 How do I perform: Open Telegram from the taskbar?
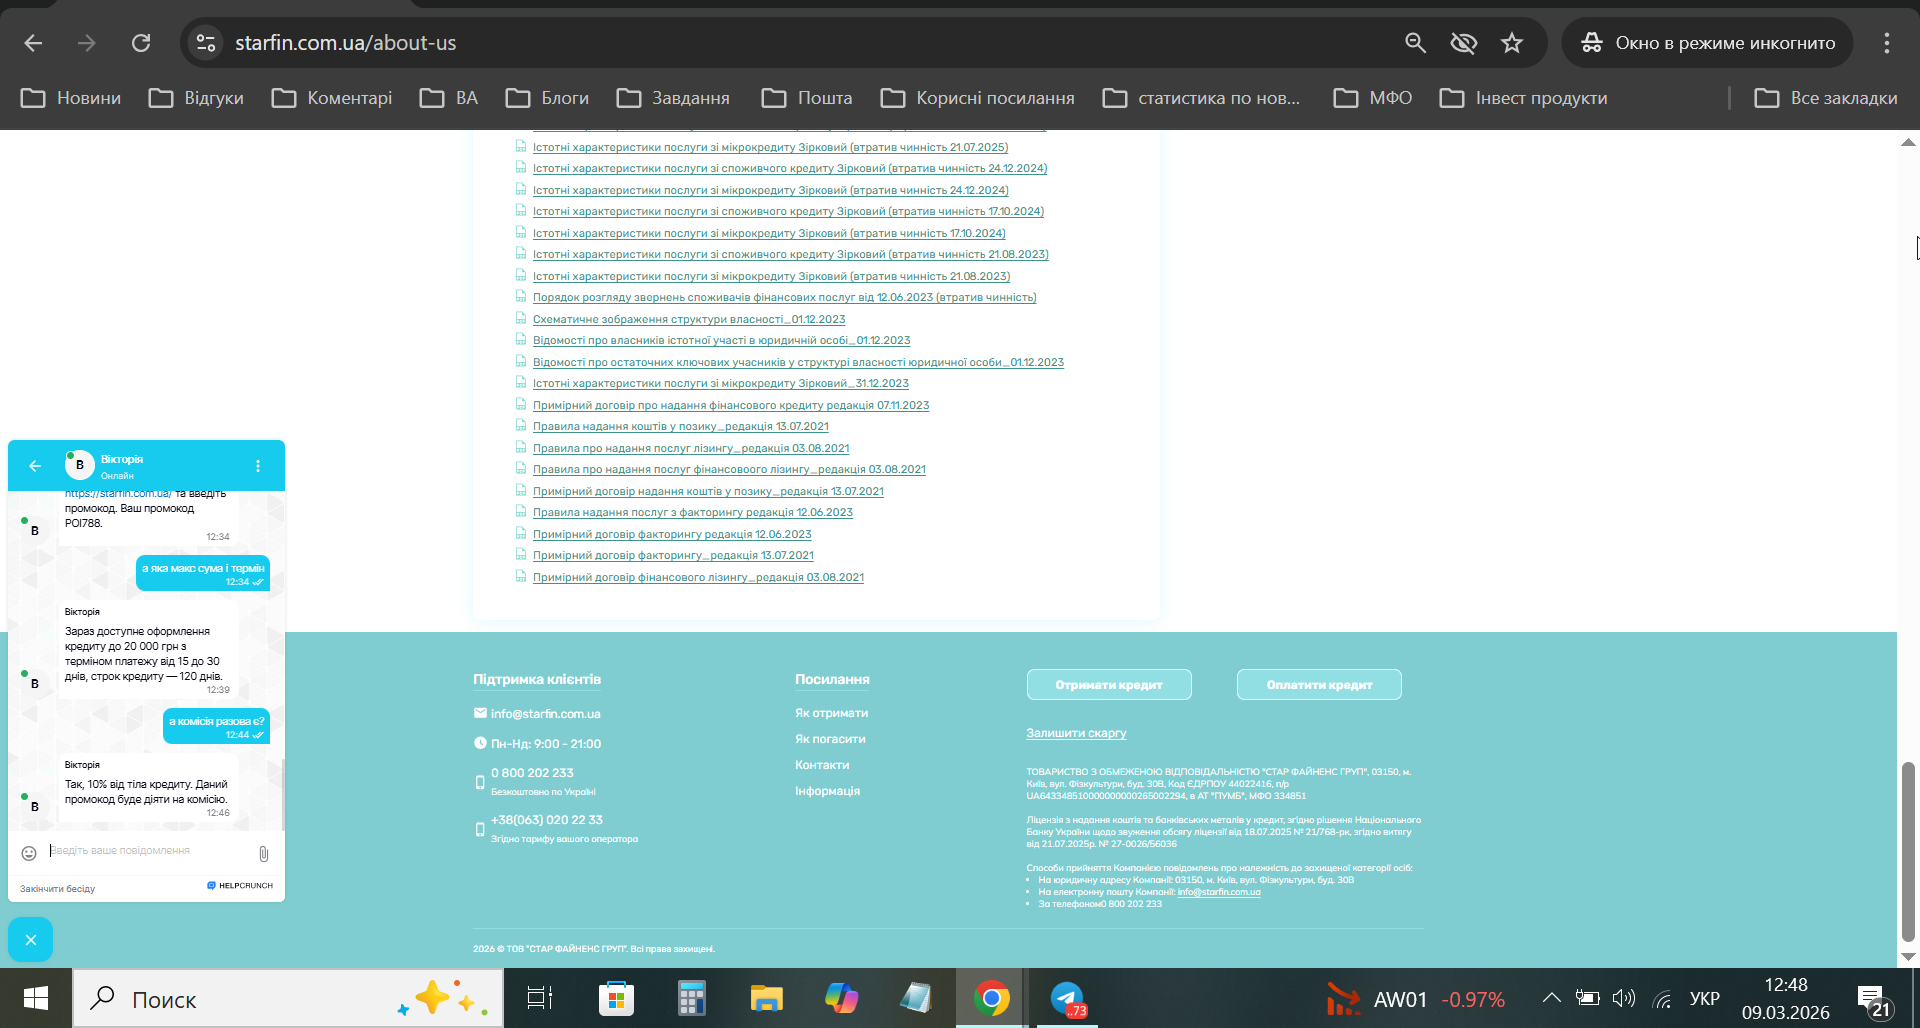[x=1067, y=998]
